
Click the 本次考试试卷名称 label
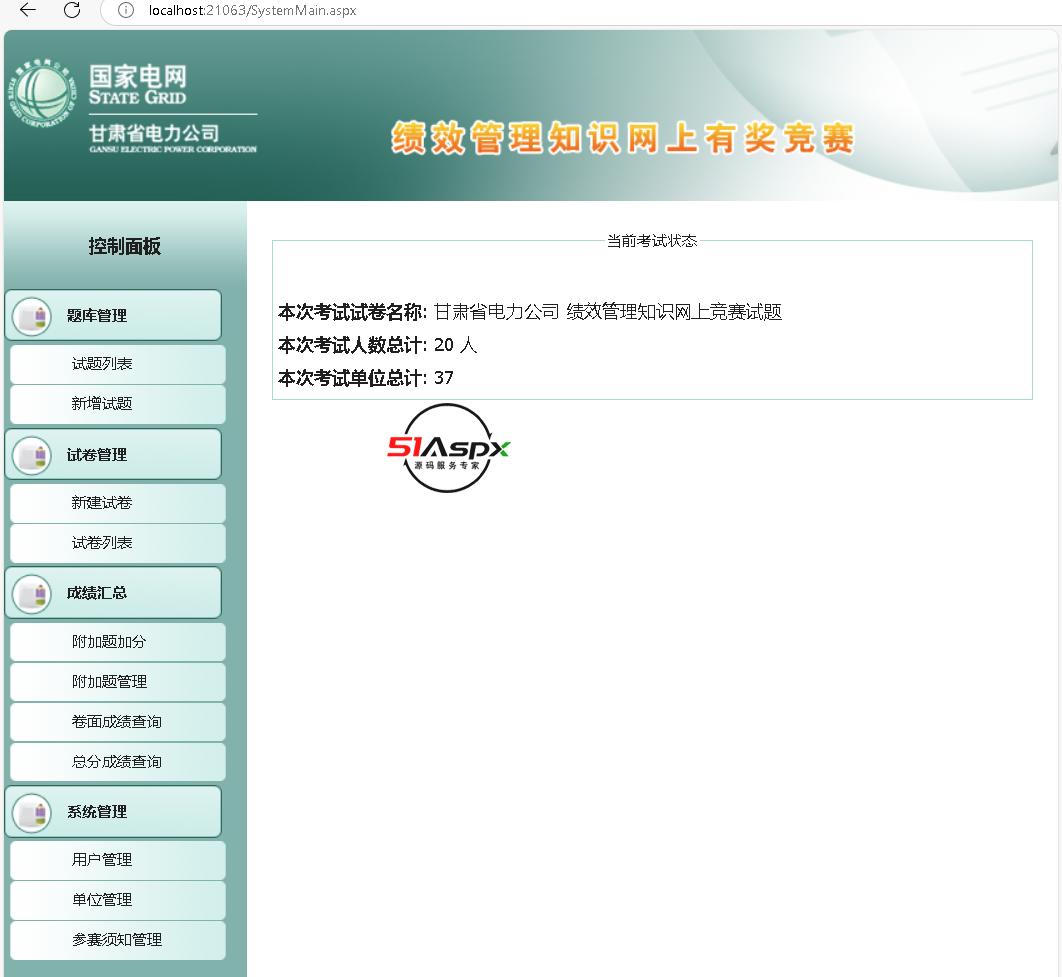click(x=352, y=312)
